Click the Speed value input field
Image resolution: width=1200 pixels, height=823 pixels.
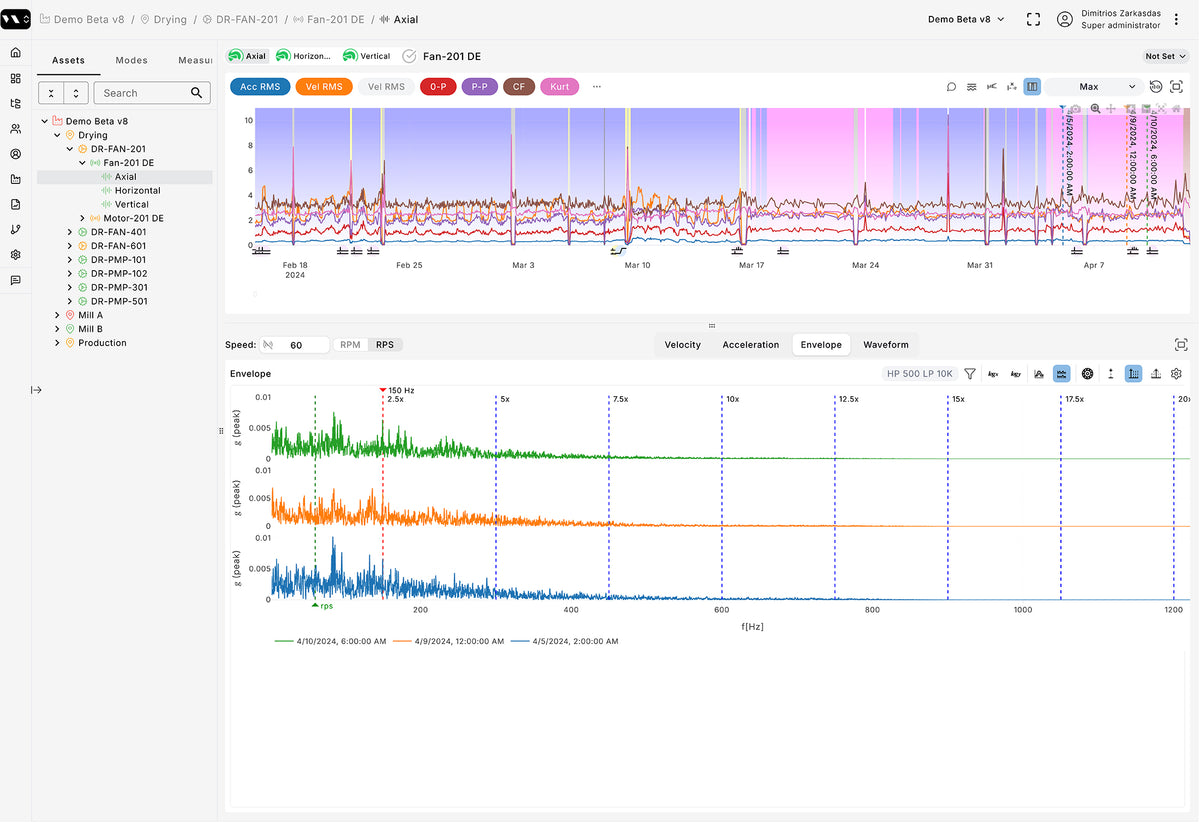(x=295, y=345)
